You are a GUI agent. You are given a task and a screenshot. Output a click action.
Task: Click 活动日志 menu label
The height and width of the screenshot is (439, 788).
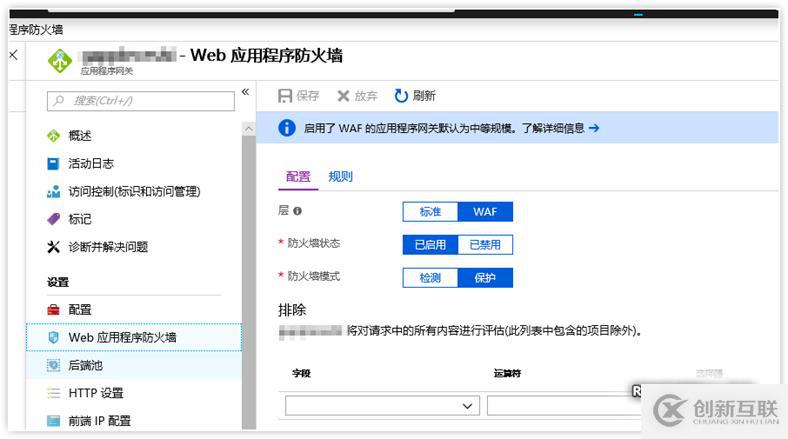[91, 163]
